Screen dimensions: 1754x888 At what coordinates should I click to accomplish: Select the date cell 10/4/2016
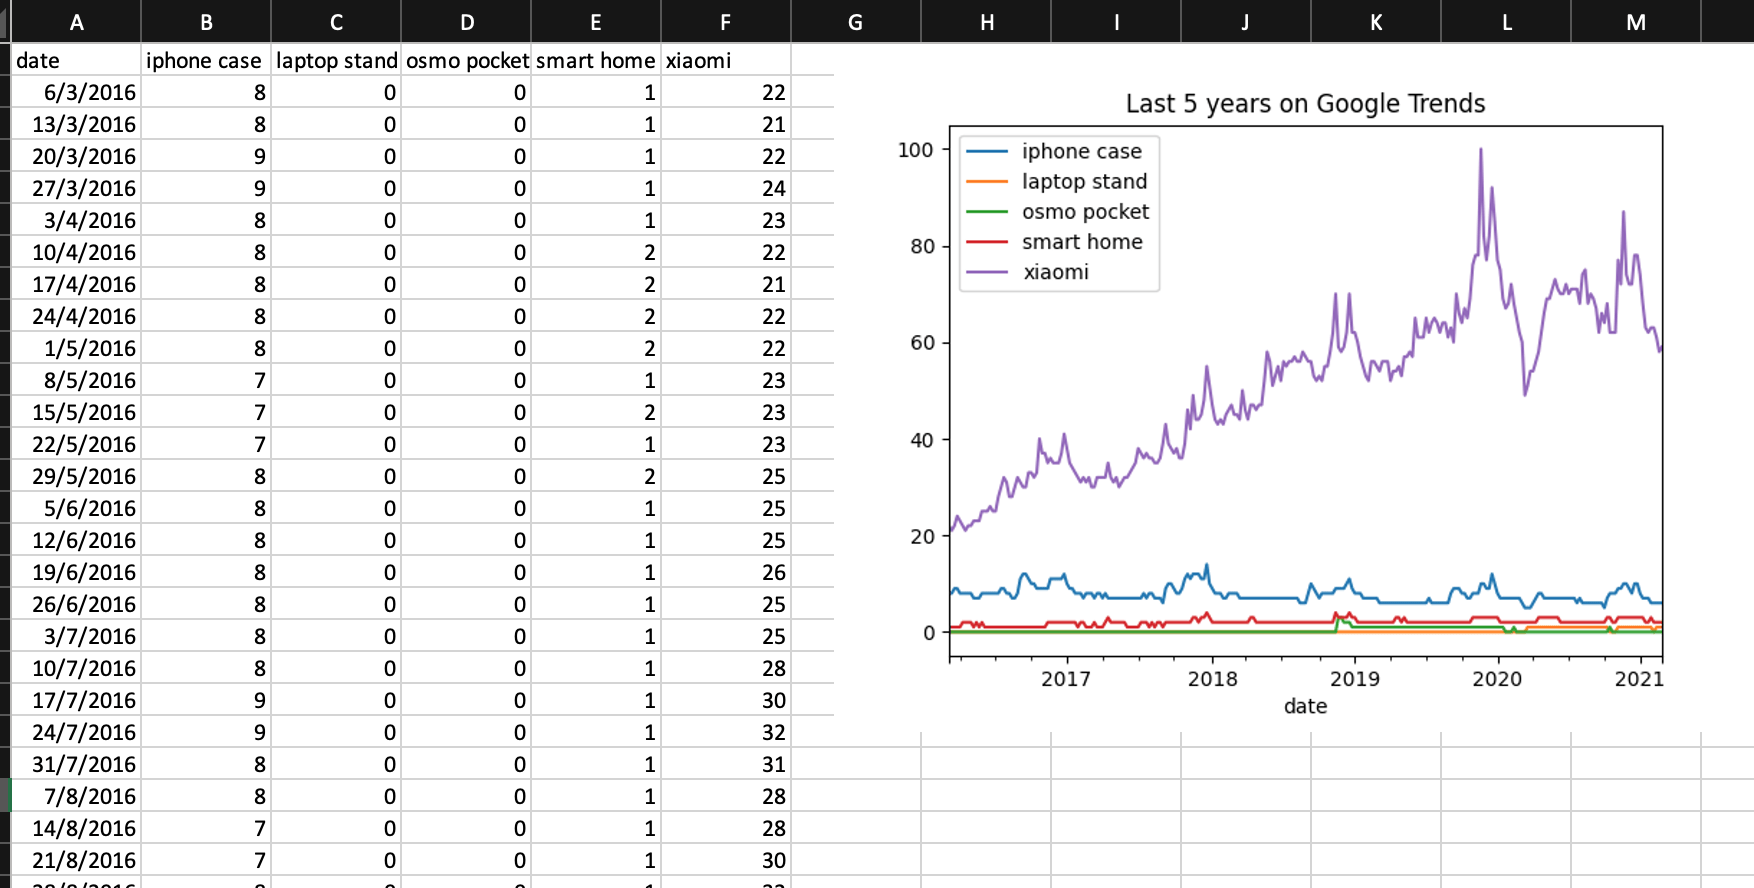point(76,252)
